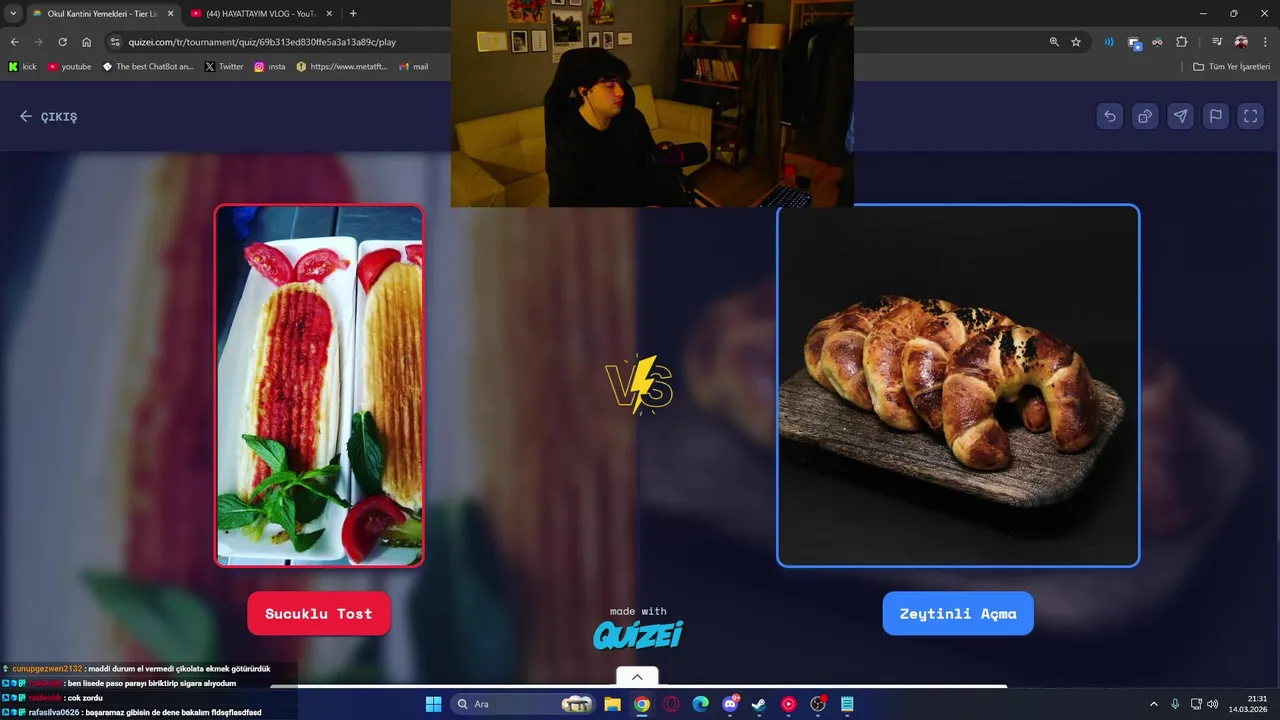Open the Twitter bookmark
1280x720 pixels.
[224, 67]
